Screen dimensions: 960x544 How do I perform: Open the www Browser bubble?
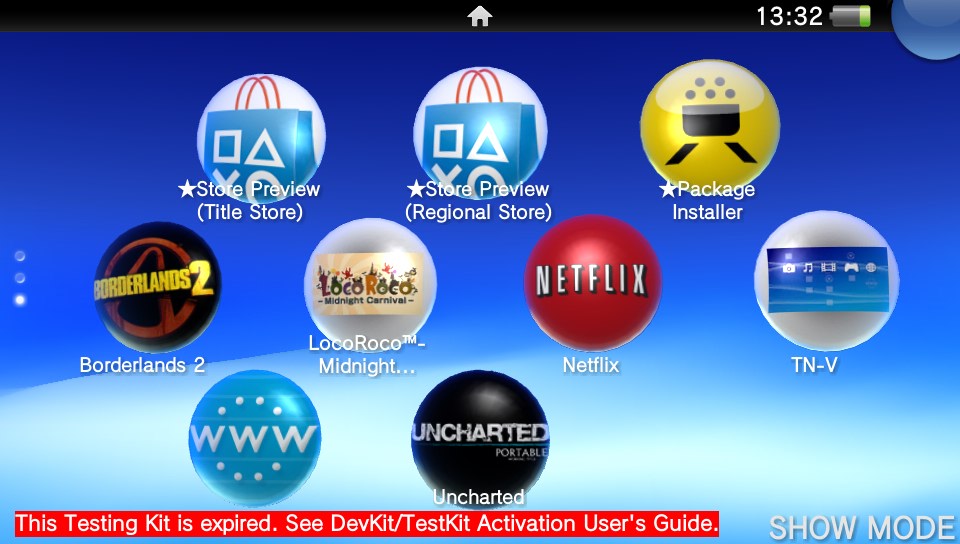coord(255,437)
